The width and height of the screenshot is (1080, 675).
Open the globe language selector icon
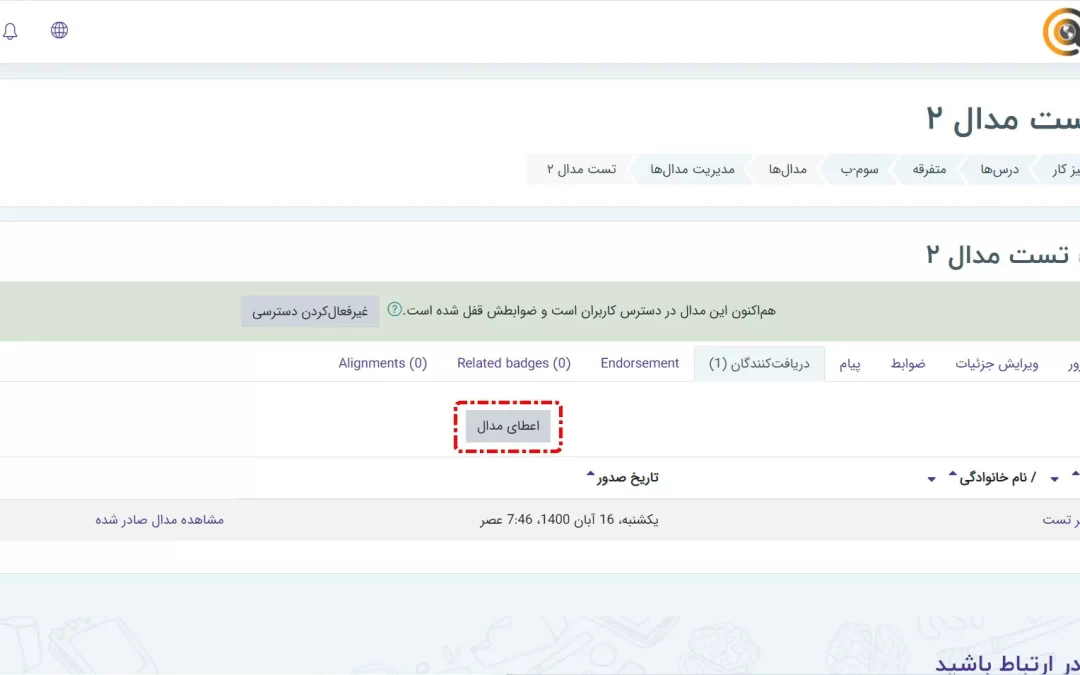tap(60, 30)
